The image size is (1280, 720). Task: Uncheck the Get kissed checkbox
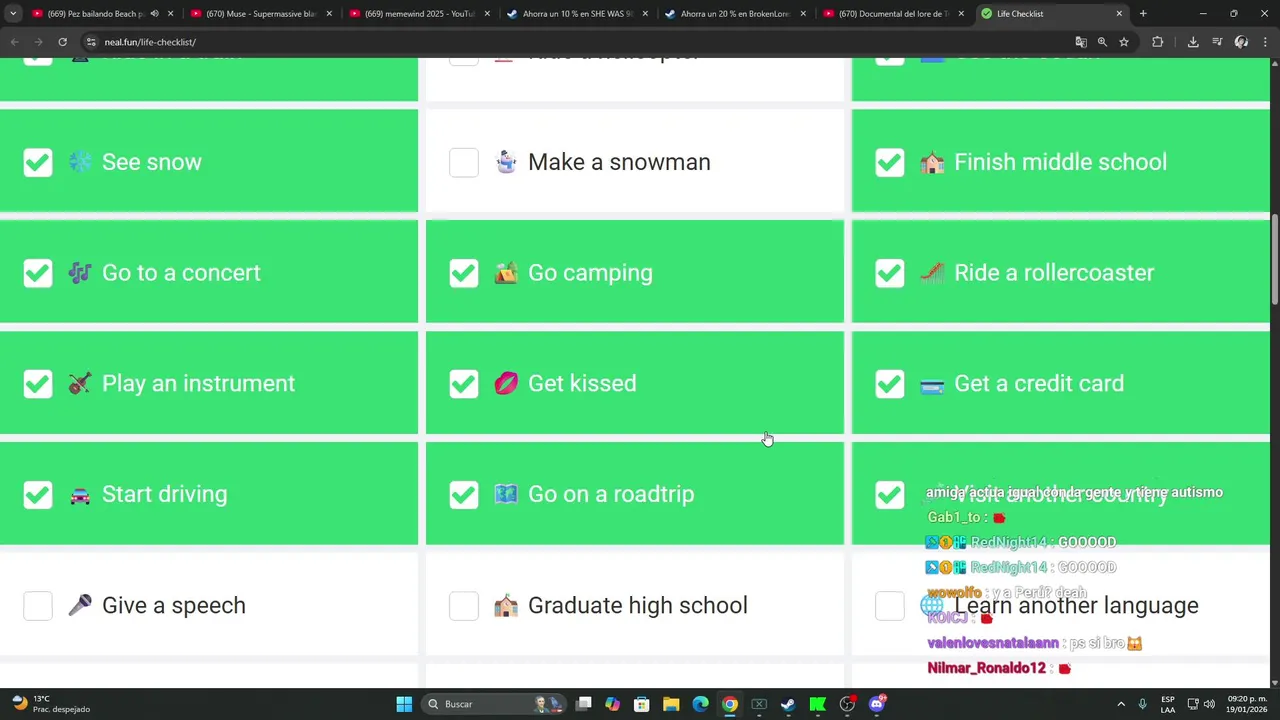coord(464,384)
